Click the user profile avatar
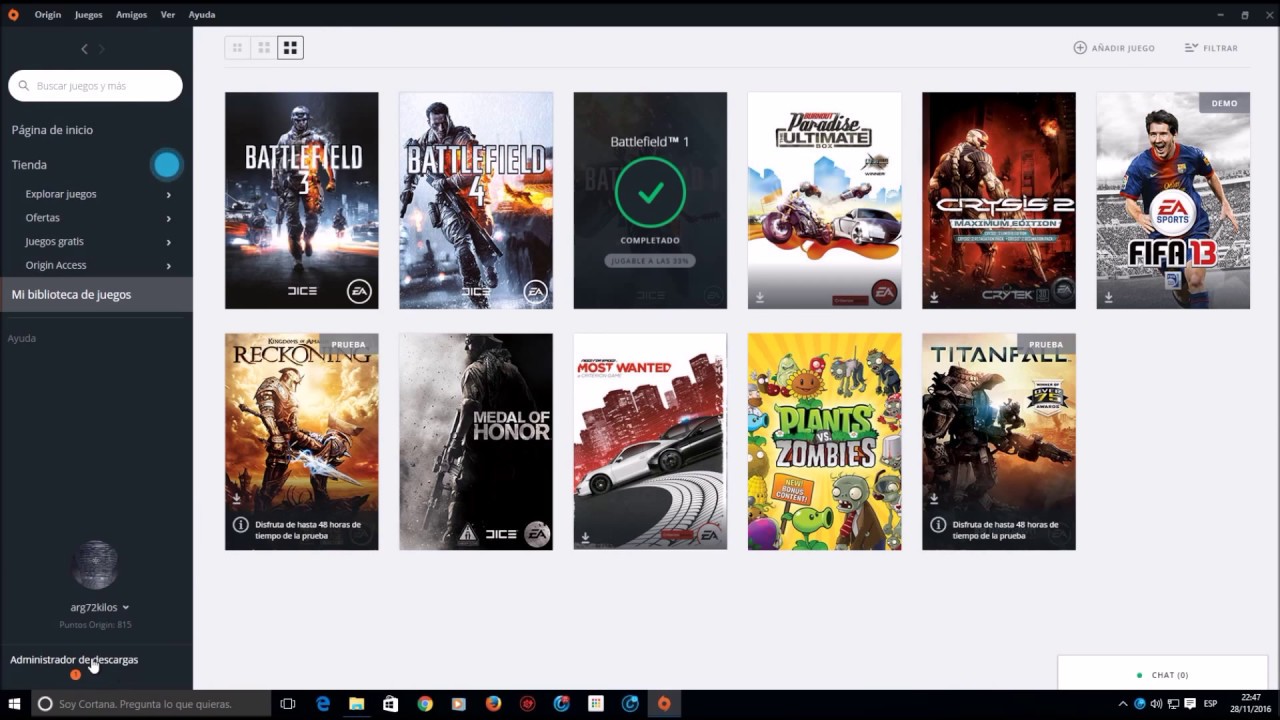The width and height of the screenshot is (1280, 720). [95, 565]
